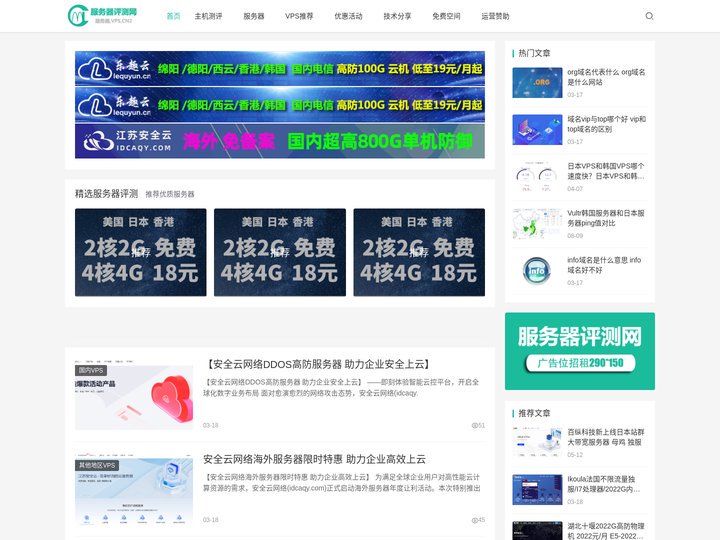Open article 日本VPS和韩国VPS哪个速度快
Screen dimensions: 720x540
click(606, 171)
